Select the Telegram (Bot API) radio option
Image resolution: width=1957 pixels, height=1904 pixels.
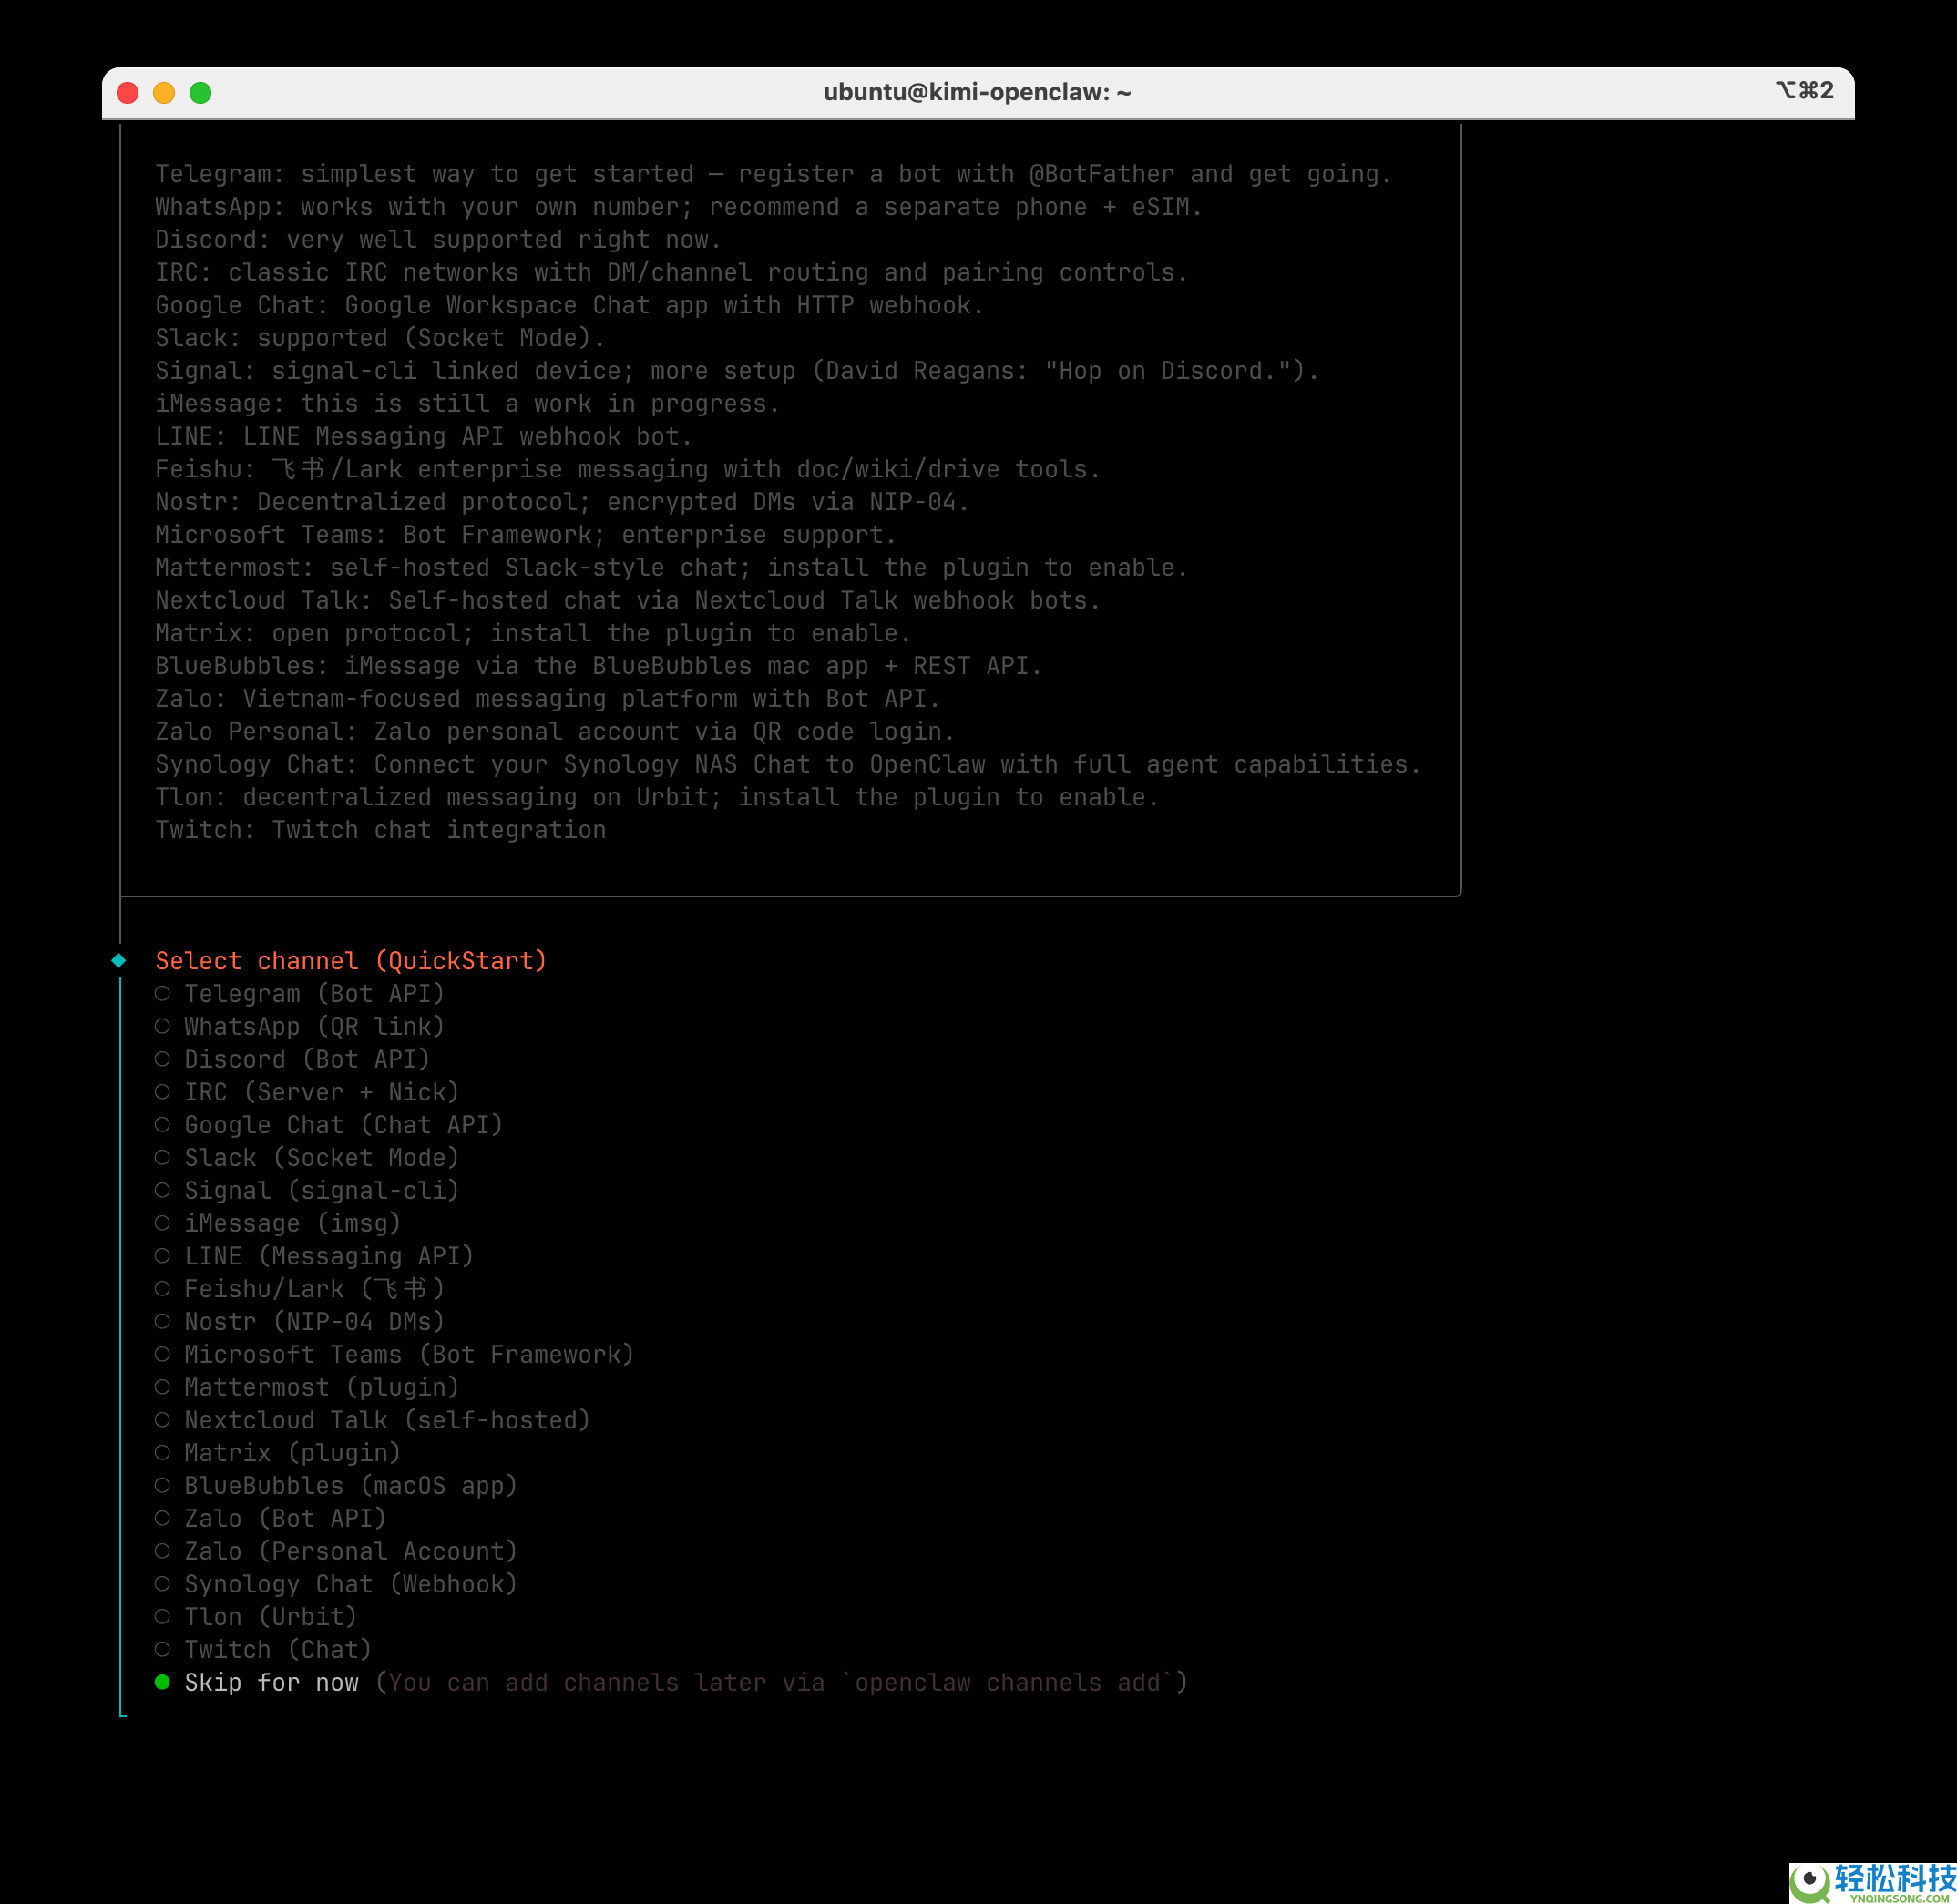pyautogui.click(x=300, y=994)
